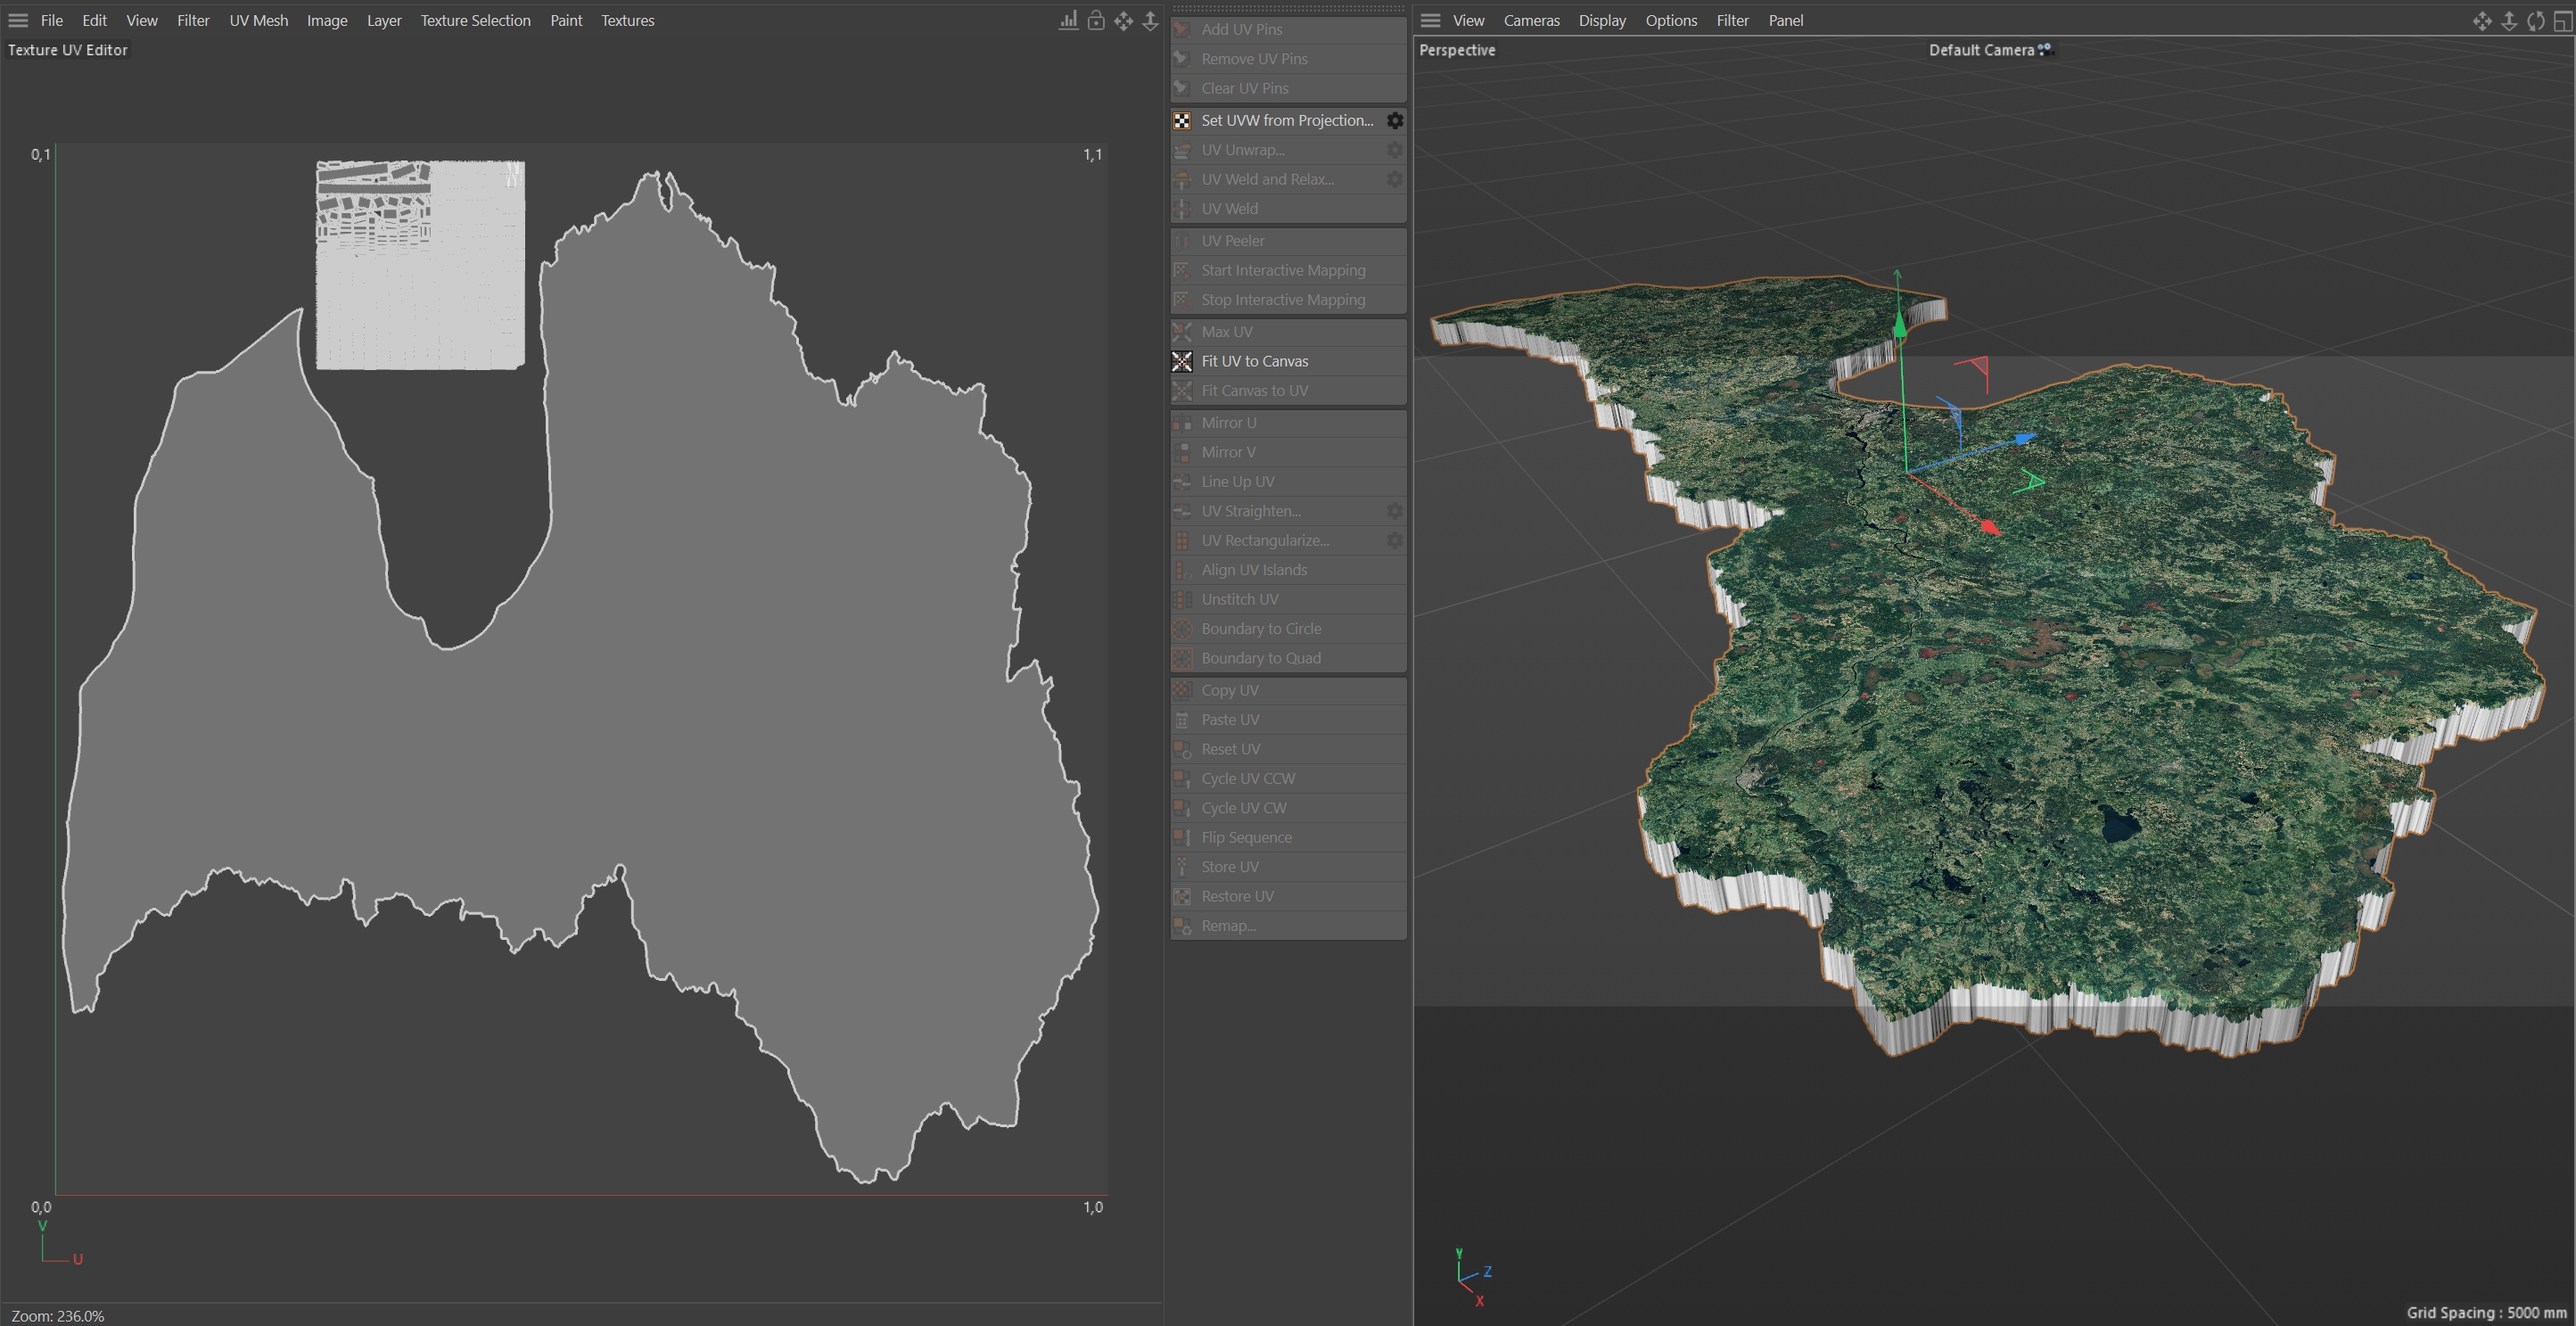Click Fit UV to Canvas command
The width and height of the screenshot is (2576, 1326).
tap(1254, 361)
